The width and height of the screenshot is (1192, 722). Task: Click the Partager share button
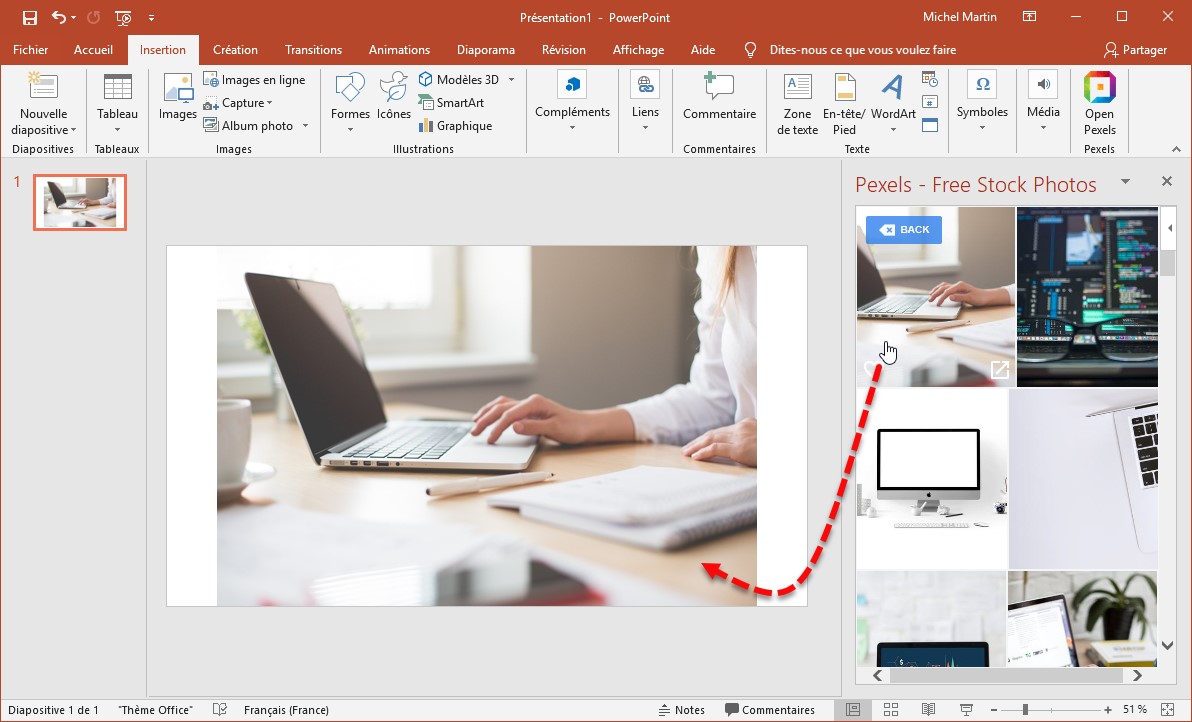[x=1135, y=50]
